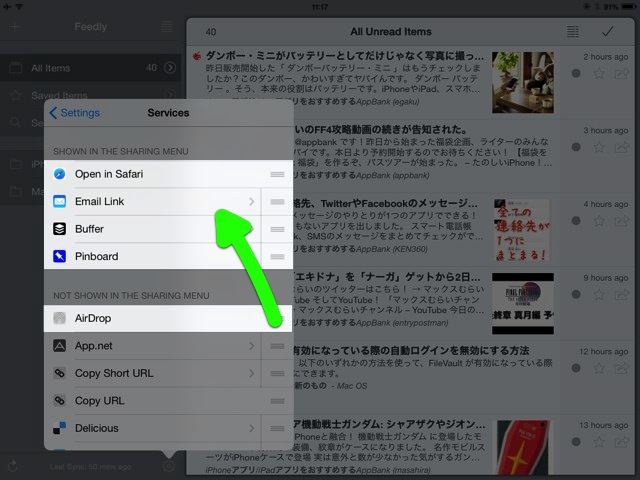The image size is (640, 480).
Task: Star the 12 hours ago article
Action: pyautogui.click(x=599, y=368)
